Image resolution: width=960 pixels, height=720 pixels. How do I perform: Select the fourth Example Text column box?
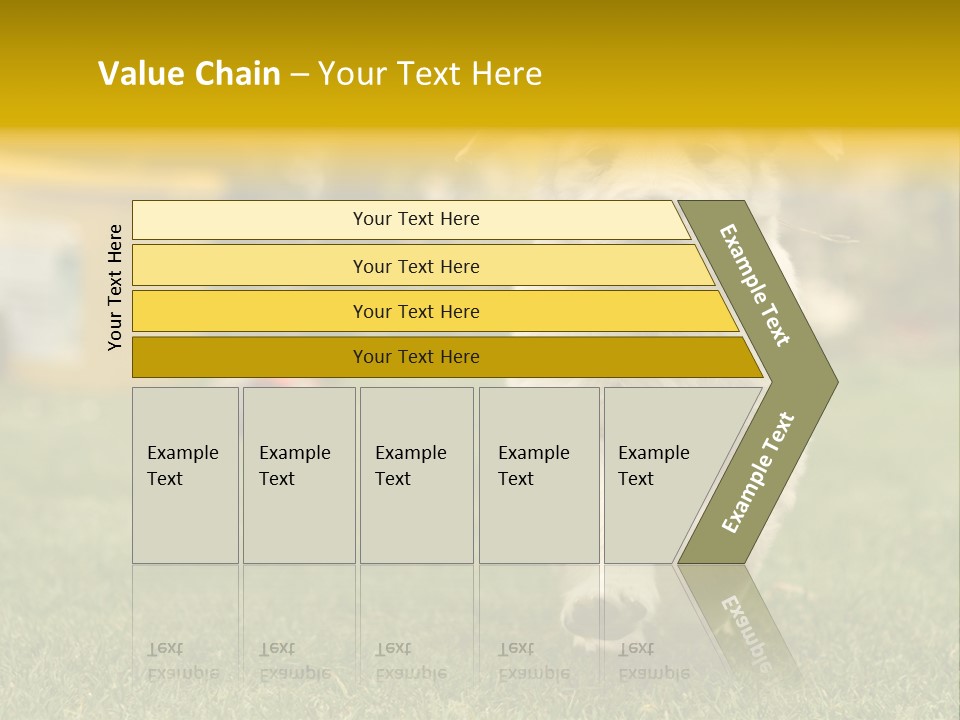pyautogui.click(x=539, y=475)
